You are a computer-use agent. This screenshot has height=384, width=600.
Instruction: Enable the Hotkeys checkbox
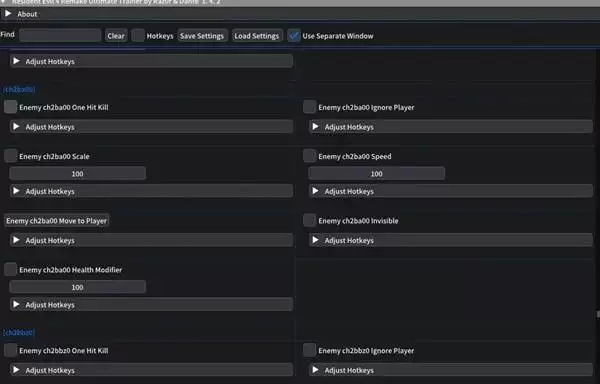[x=138, y=36]
